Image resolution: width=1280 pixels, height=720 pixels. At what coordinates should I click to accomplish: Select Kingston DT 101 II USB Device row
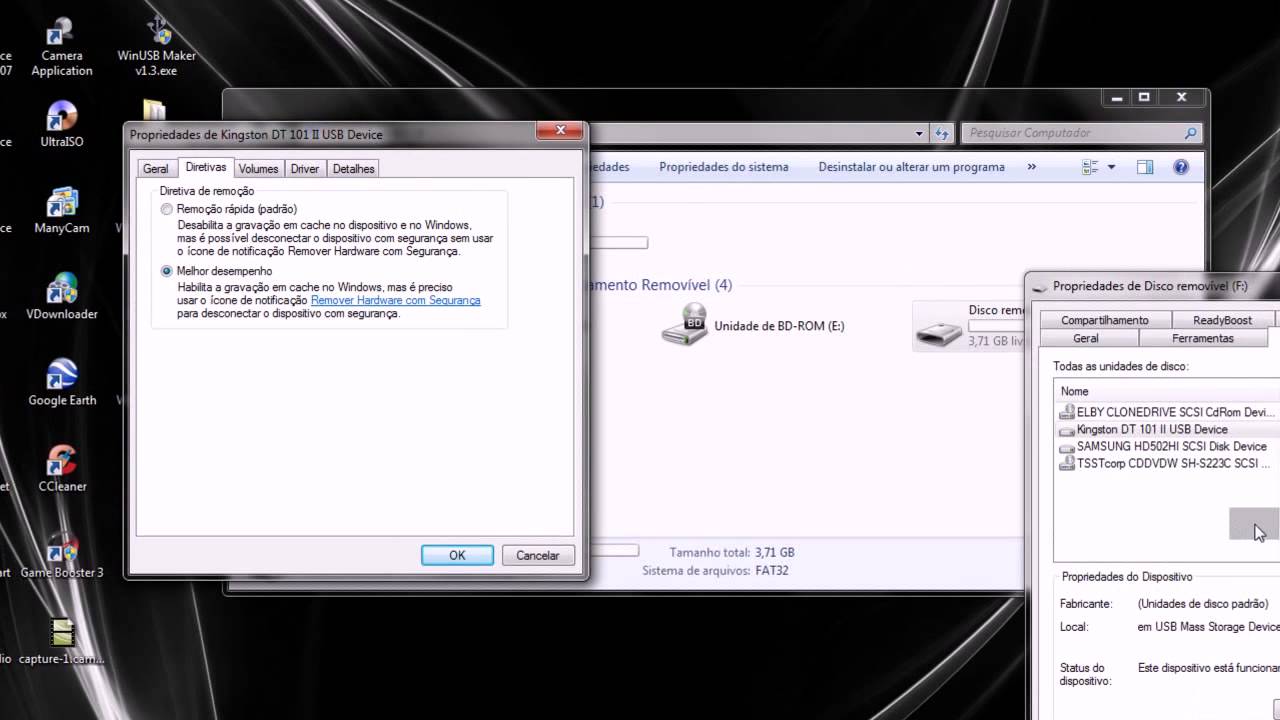click(1168, 429)
